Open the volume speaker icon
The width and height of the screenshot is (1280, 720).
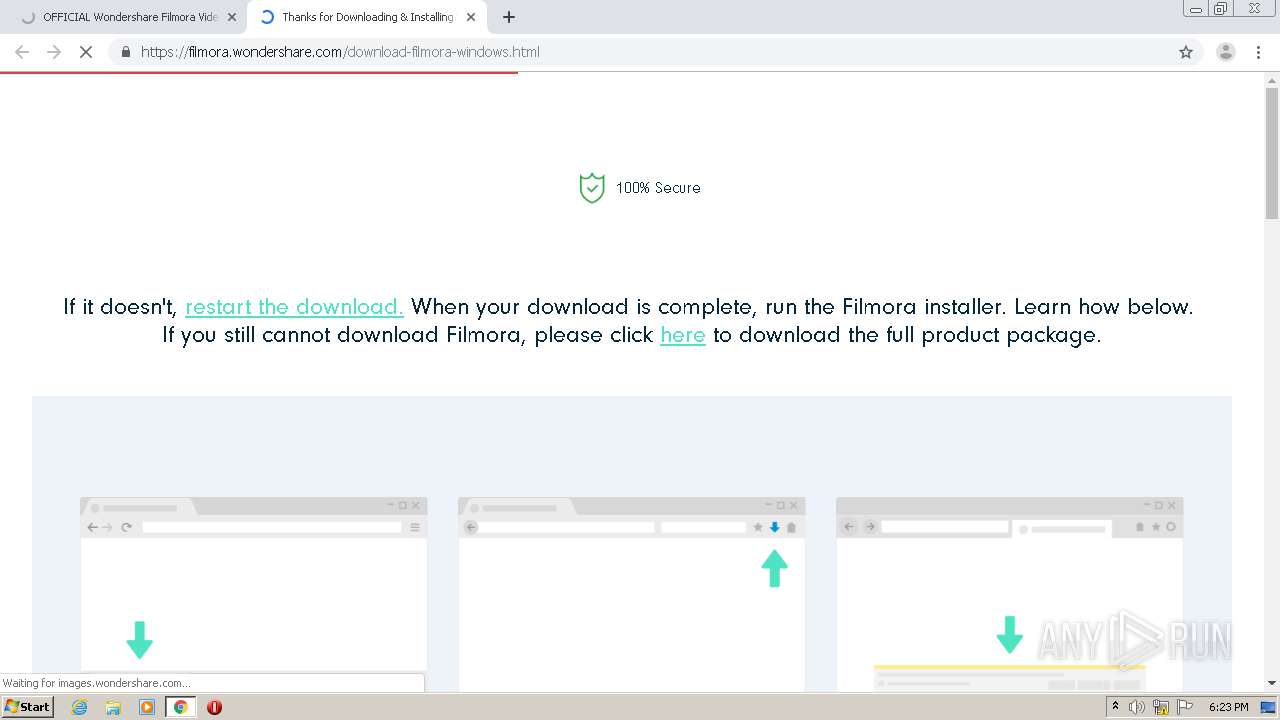click(x=1137, y=707)
